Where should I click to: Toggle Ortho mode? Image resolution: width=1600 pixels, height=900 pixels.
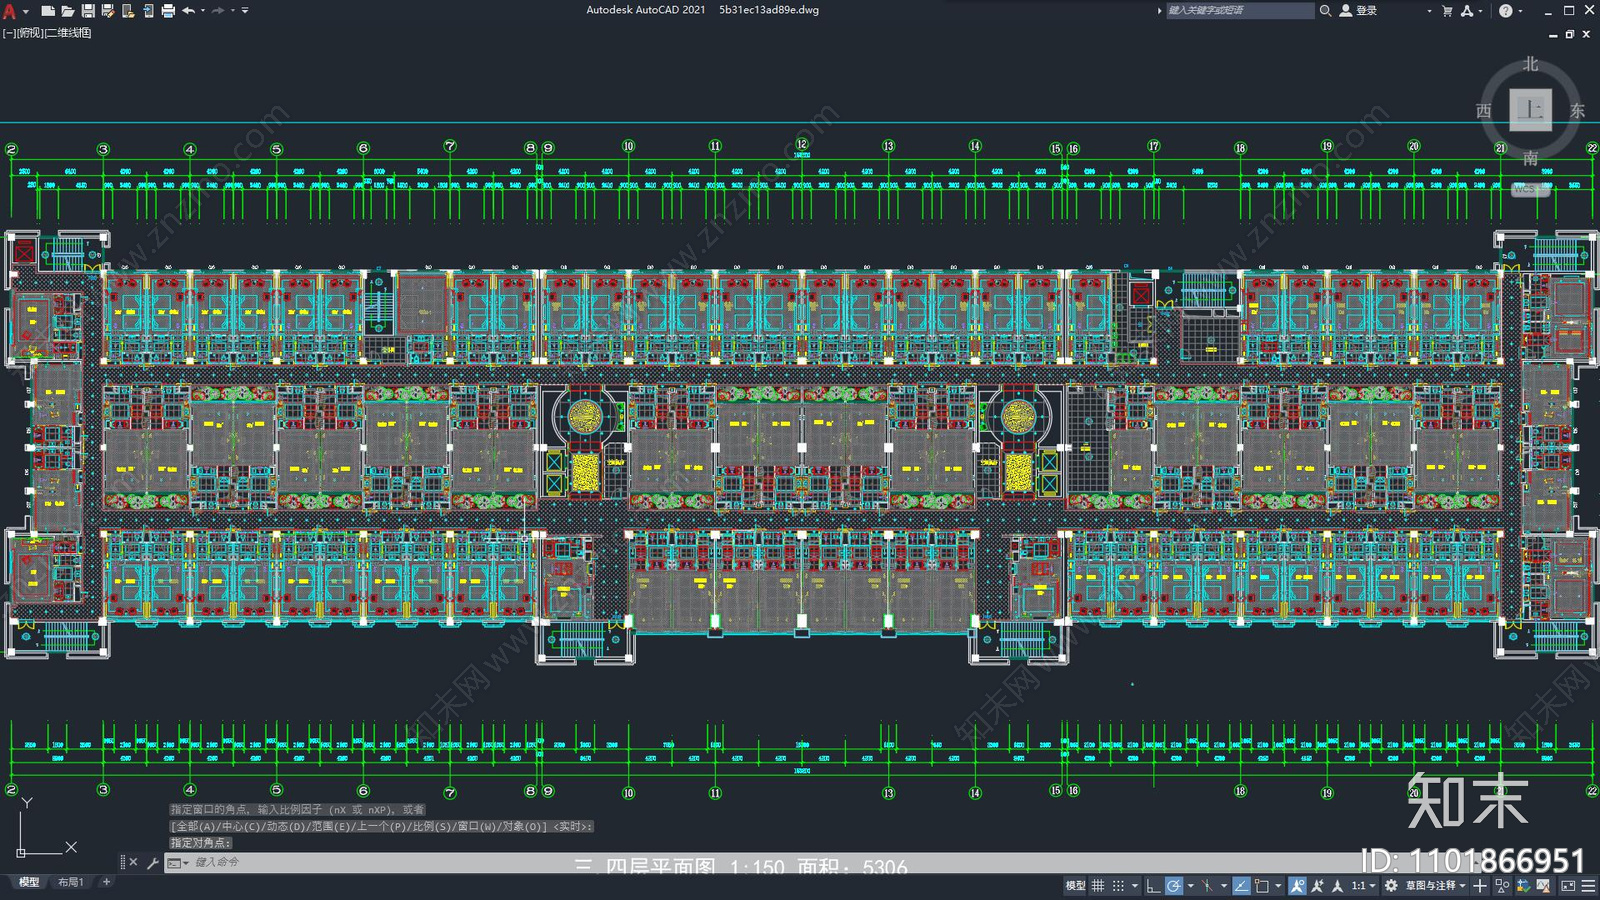(x=1153, y=886)
